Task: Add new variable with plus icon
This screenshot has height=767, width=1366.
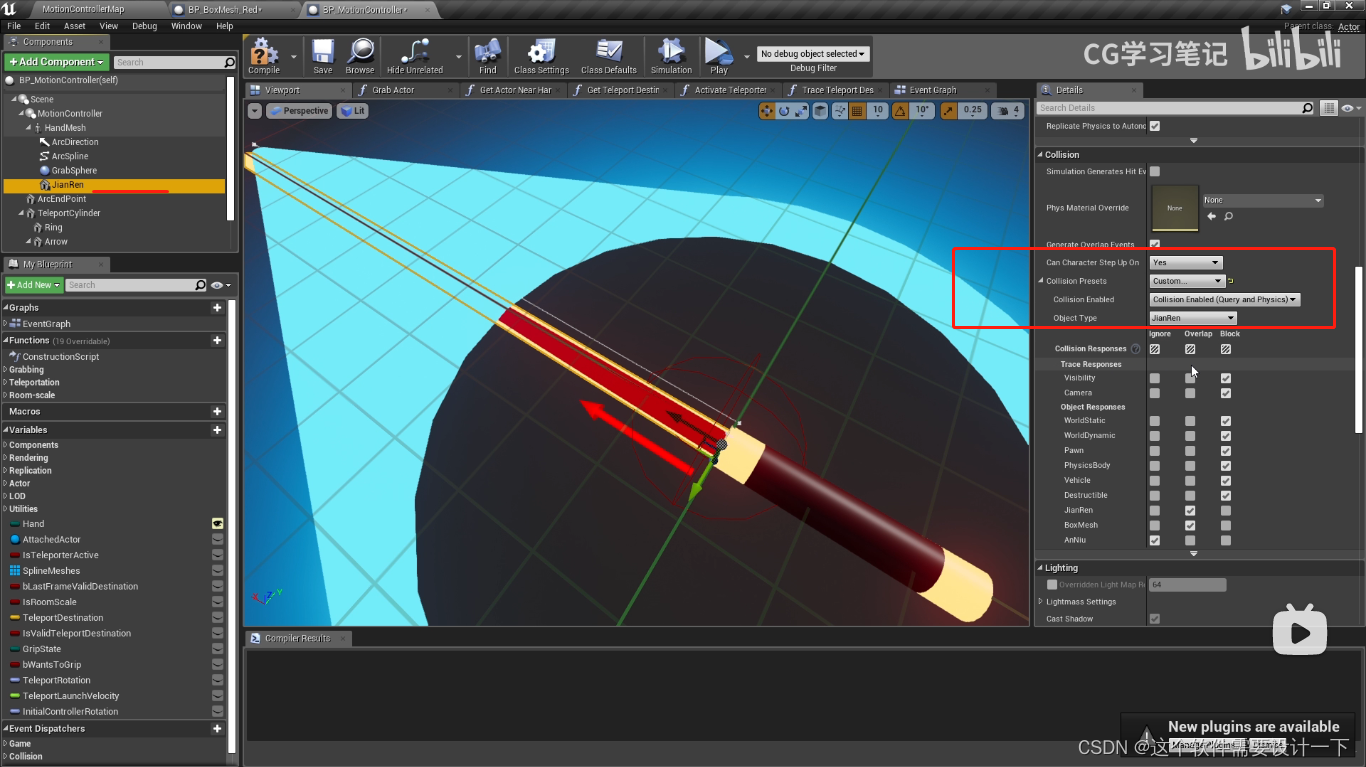Action: [x=217, y=430]
